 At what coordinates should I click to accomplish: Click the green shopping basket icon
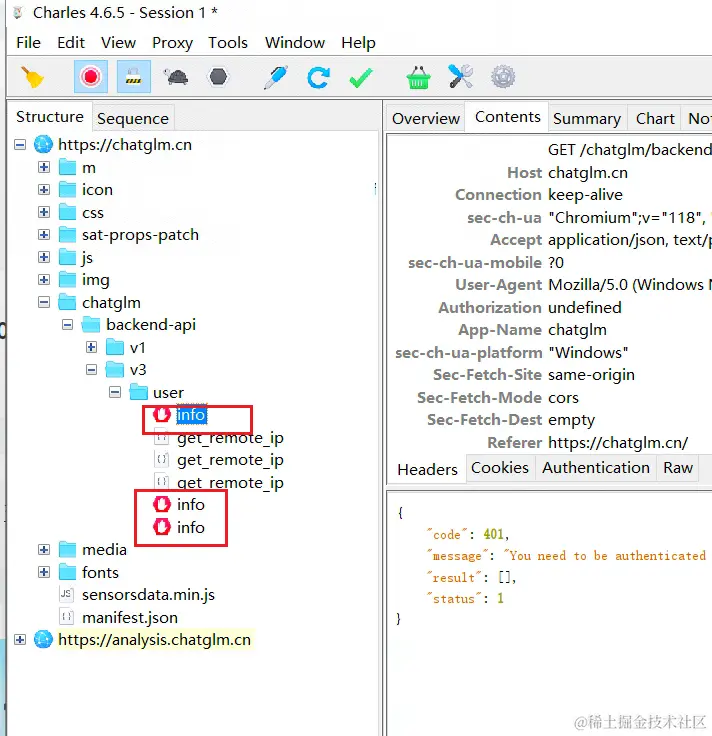pos(418,77)
